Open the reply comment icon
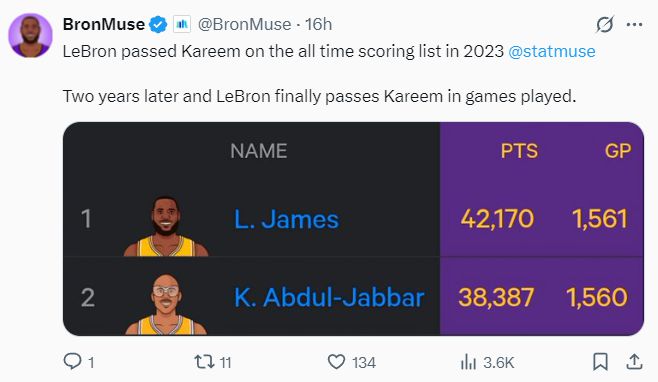The height and width of the screenshot is (382, 658). [72, 361]
